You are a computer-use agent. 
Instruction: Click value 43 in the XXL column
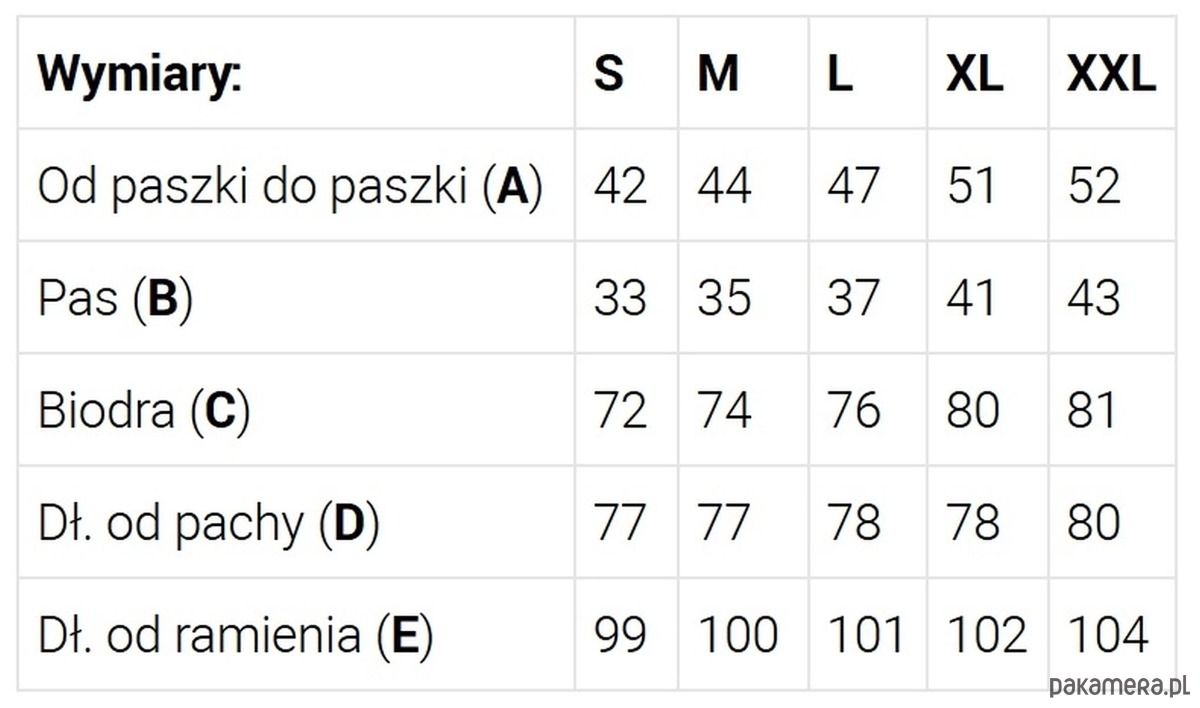[1094, 298]
